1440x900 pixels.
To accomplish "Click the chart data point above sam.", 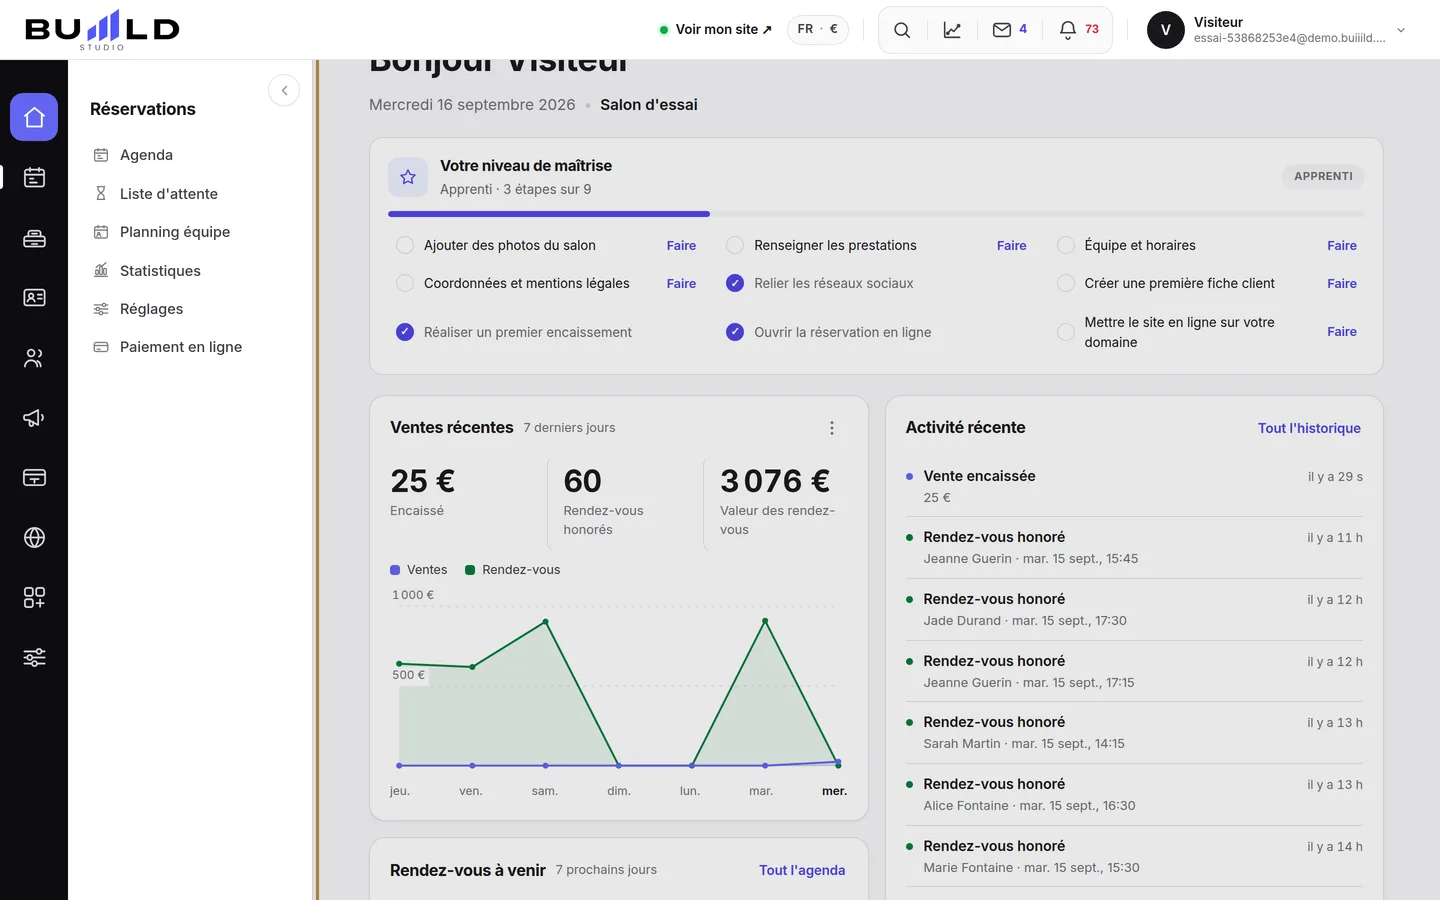I will [545, 622].
